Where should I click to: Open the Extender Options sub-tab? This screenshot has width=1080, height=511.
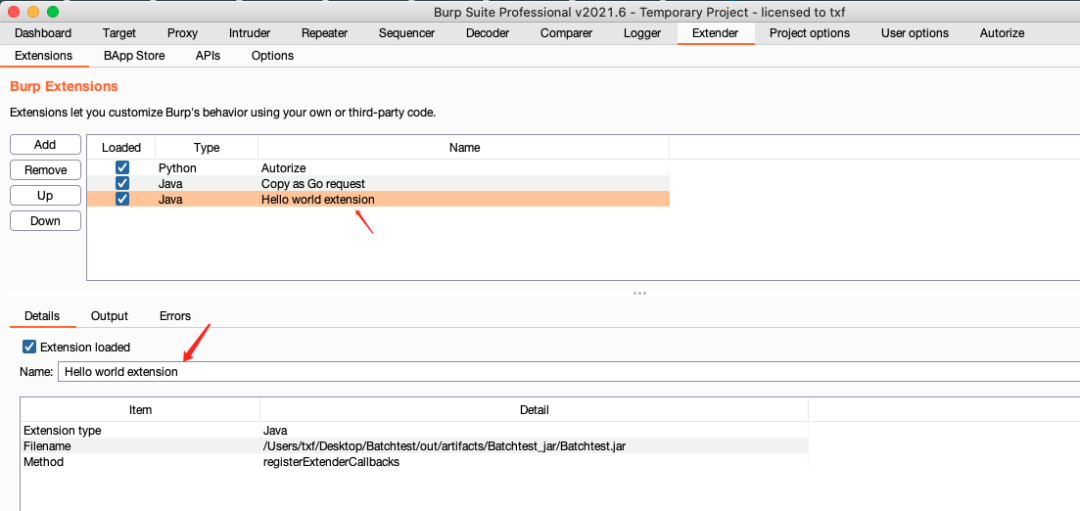pos(273,56)
